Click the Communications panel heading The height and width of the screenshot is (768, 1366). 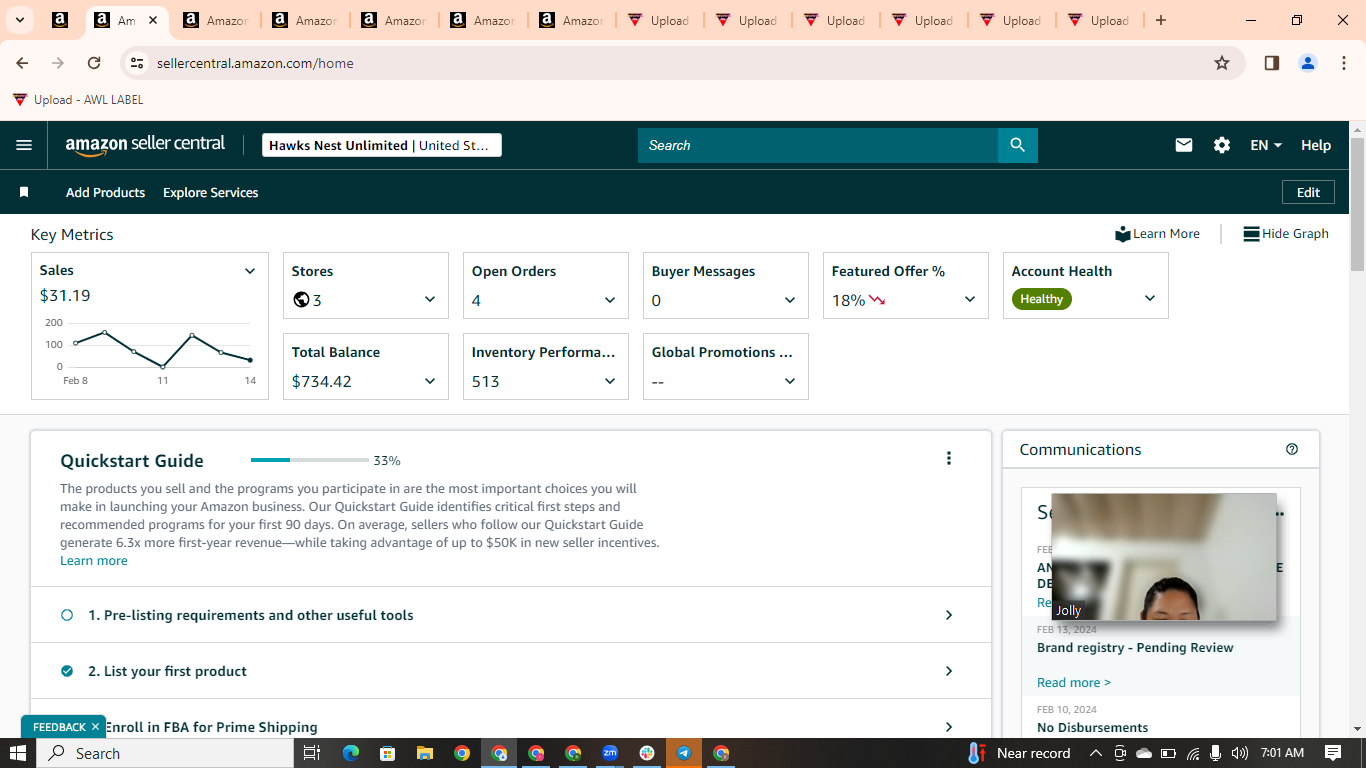pyautogui.click(x=1080, y=450)
